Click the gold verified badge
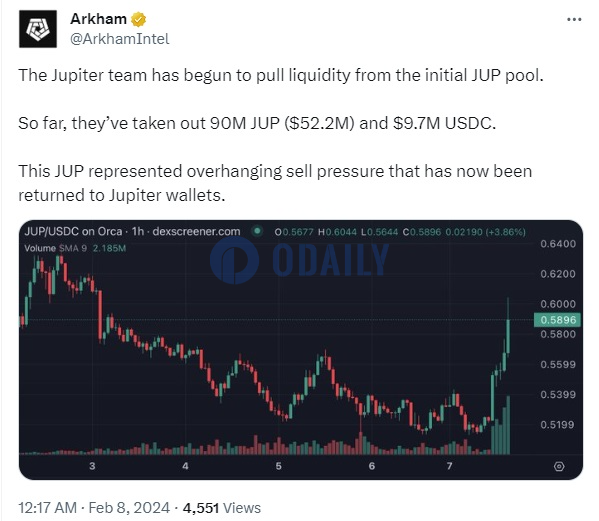Image resolution: width=599 pixels, height=521 pixels. point(138,19)
